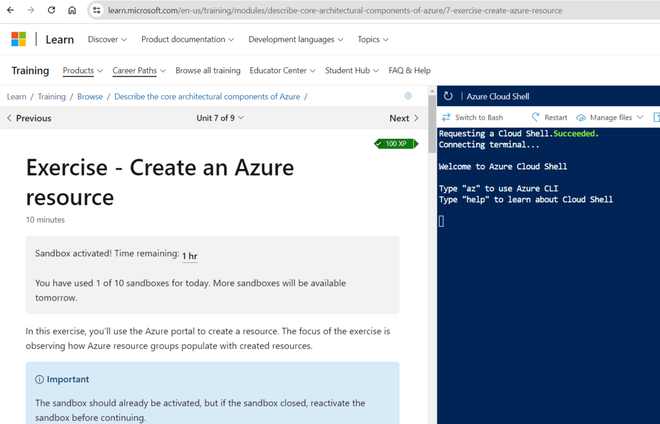Click the Microsoft logo
Viewport: 660px width, 424px height.
point(18,39)
